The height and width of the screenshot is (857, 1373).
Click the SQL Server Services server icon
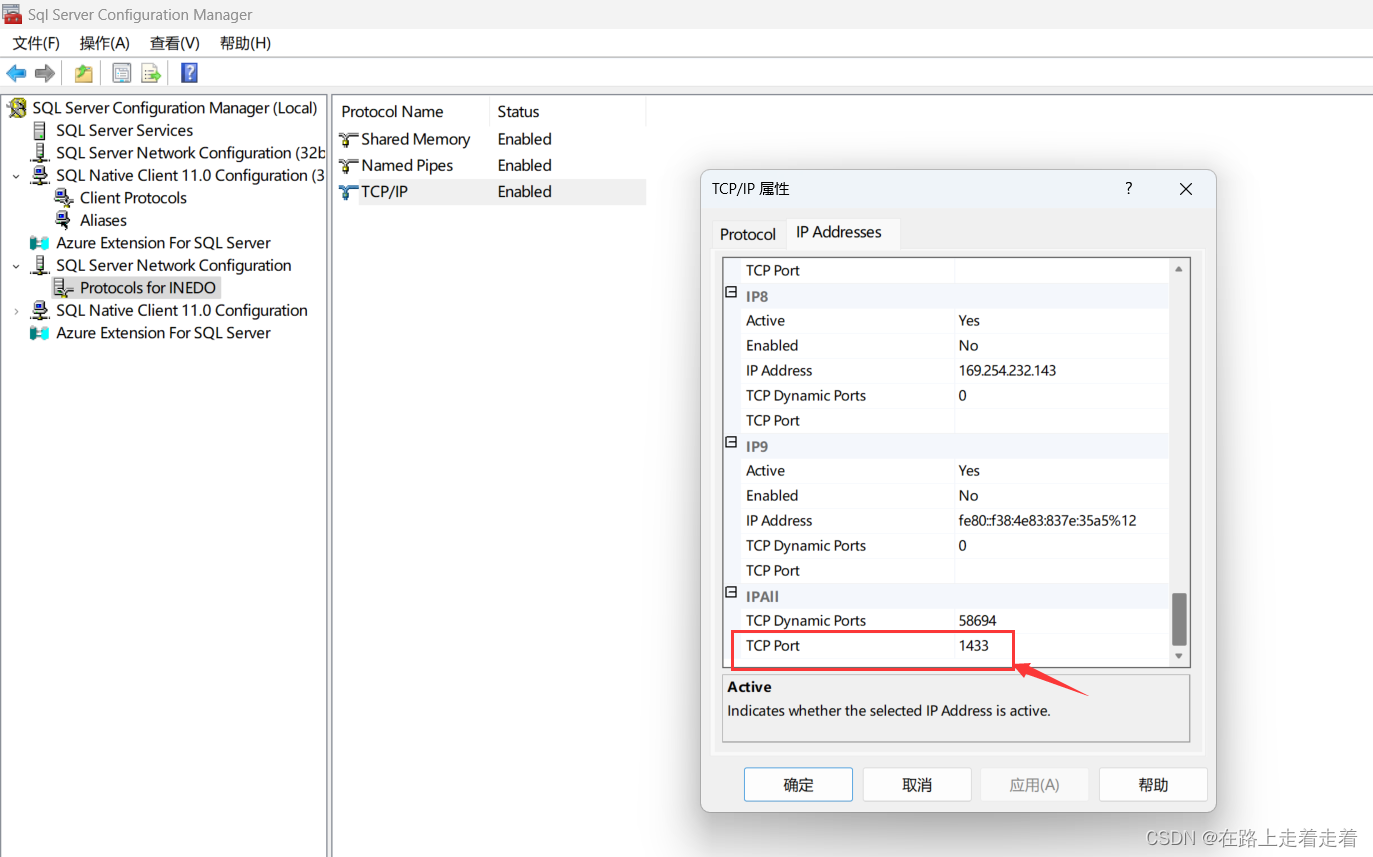coord(40,130)
